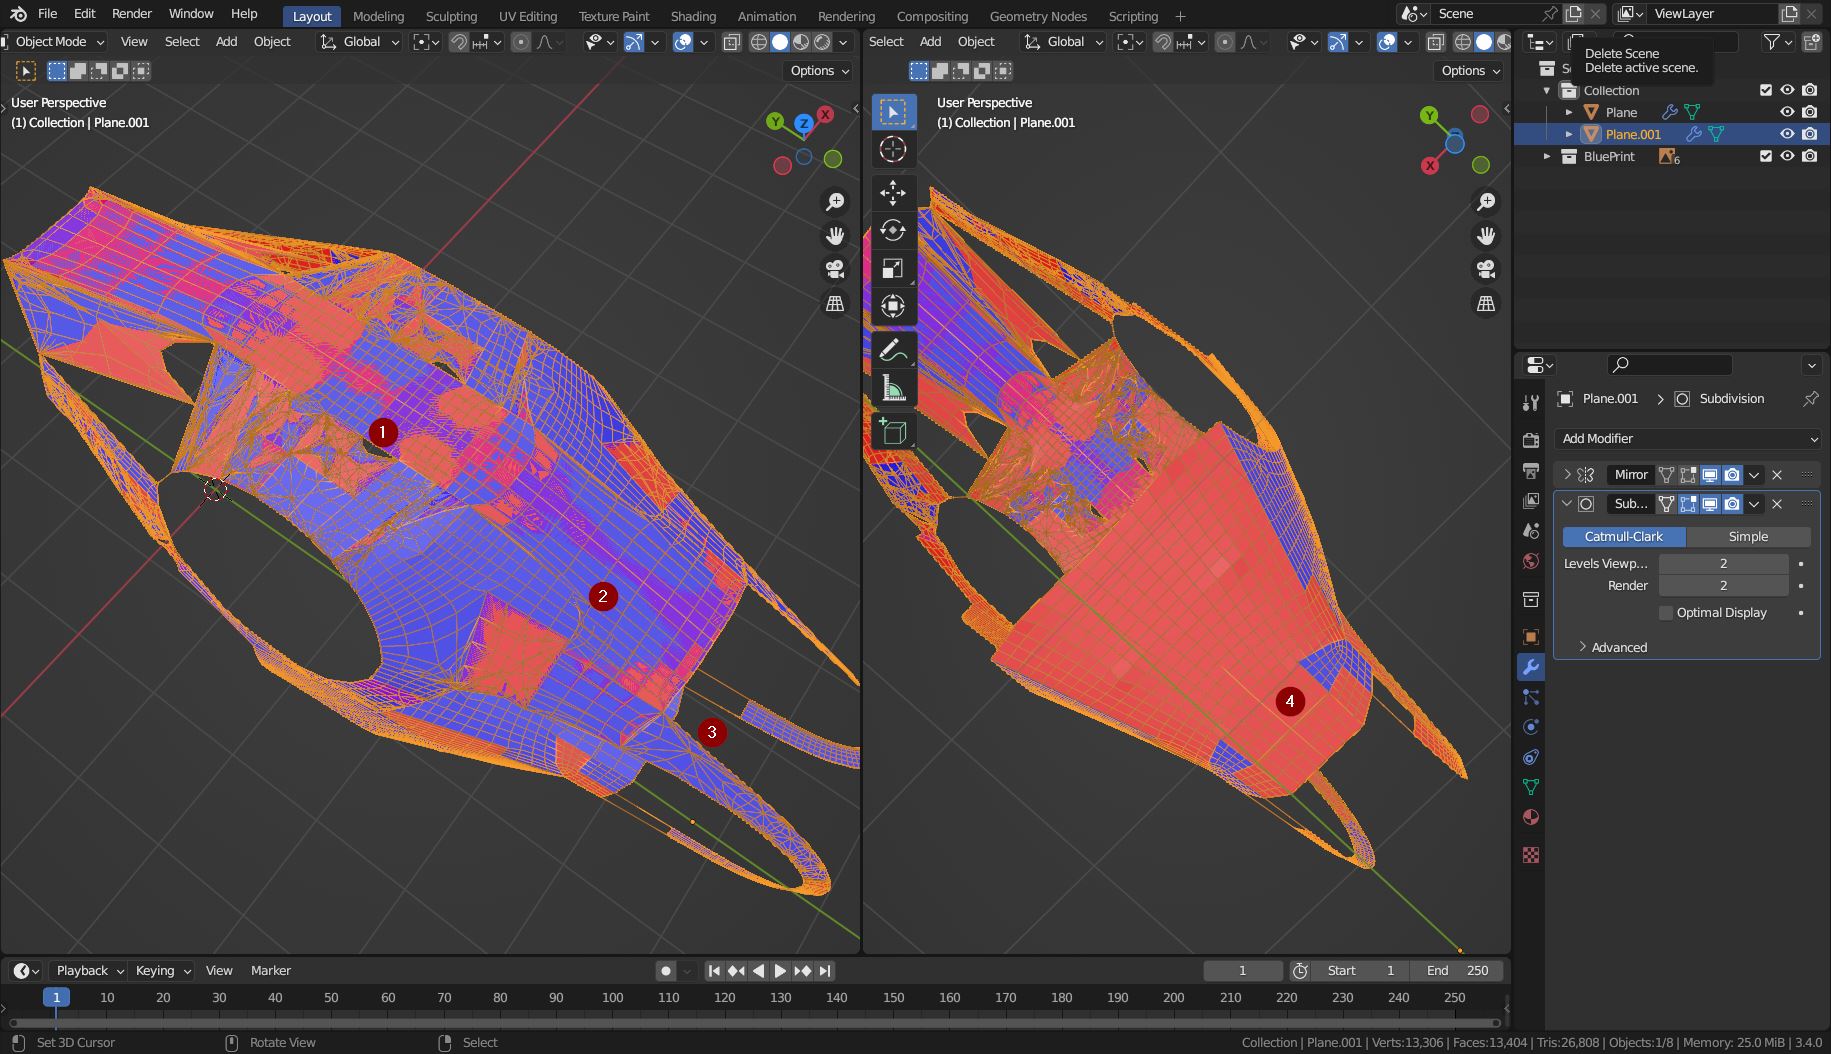Jump to the timeline end frame
The image size is (1831, 1054).
tap(824, 970)
